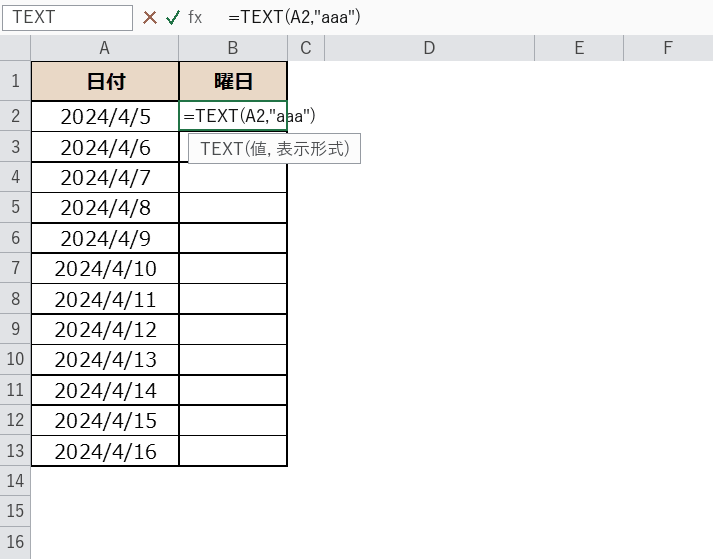713x559 pixels.
Task: Click cell containing 2024/4/13
Action: [105, 360]
